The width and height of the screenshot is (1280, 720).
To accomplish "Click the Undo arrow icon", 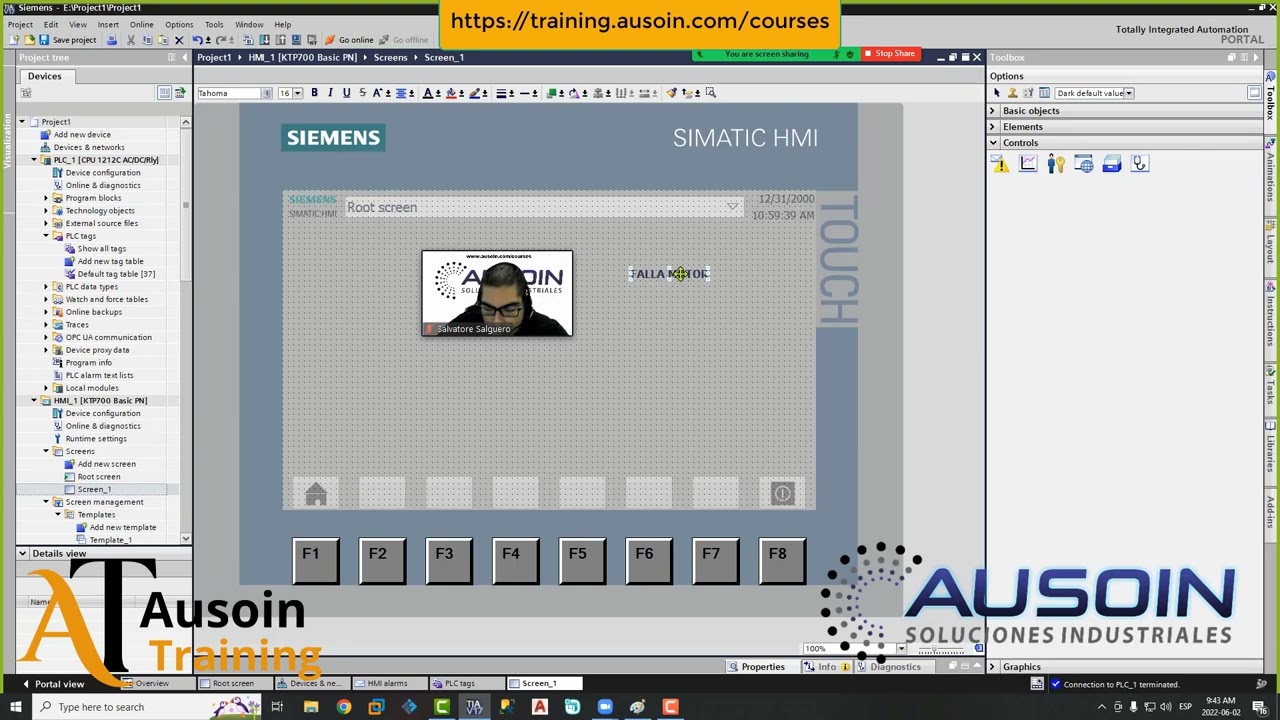I will [x=197, y=40].
